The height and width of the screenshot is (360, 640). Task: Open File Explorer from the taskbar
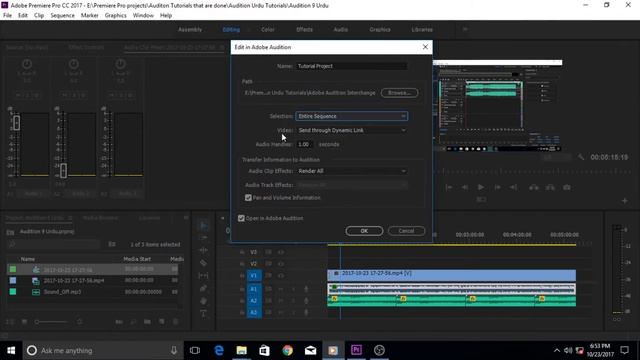242,350
